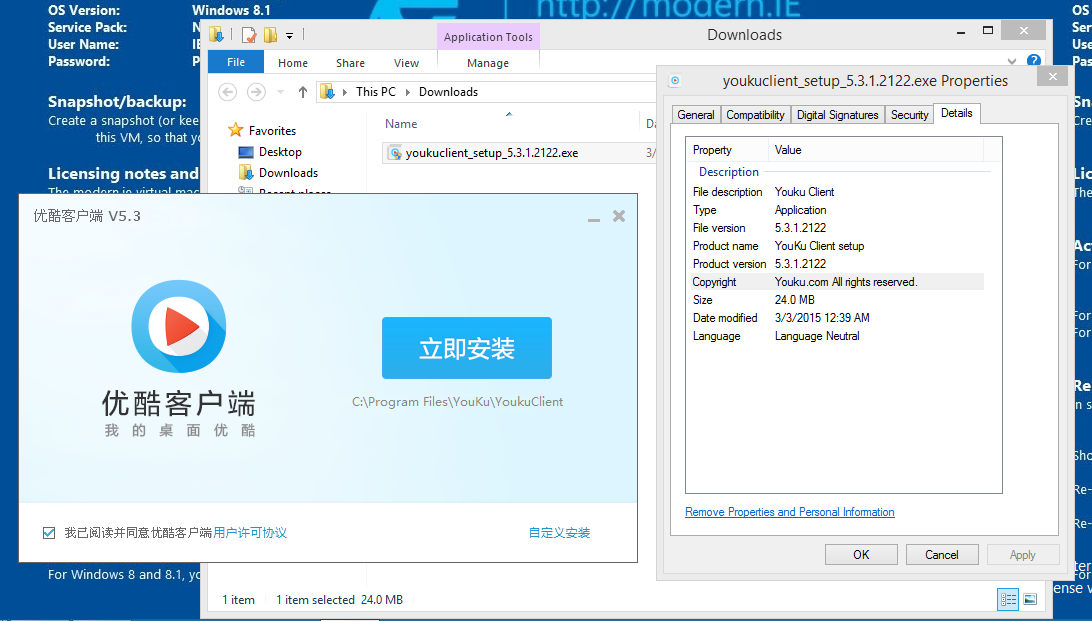
Task: Click the Value column header
Action: coord(788,150)
